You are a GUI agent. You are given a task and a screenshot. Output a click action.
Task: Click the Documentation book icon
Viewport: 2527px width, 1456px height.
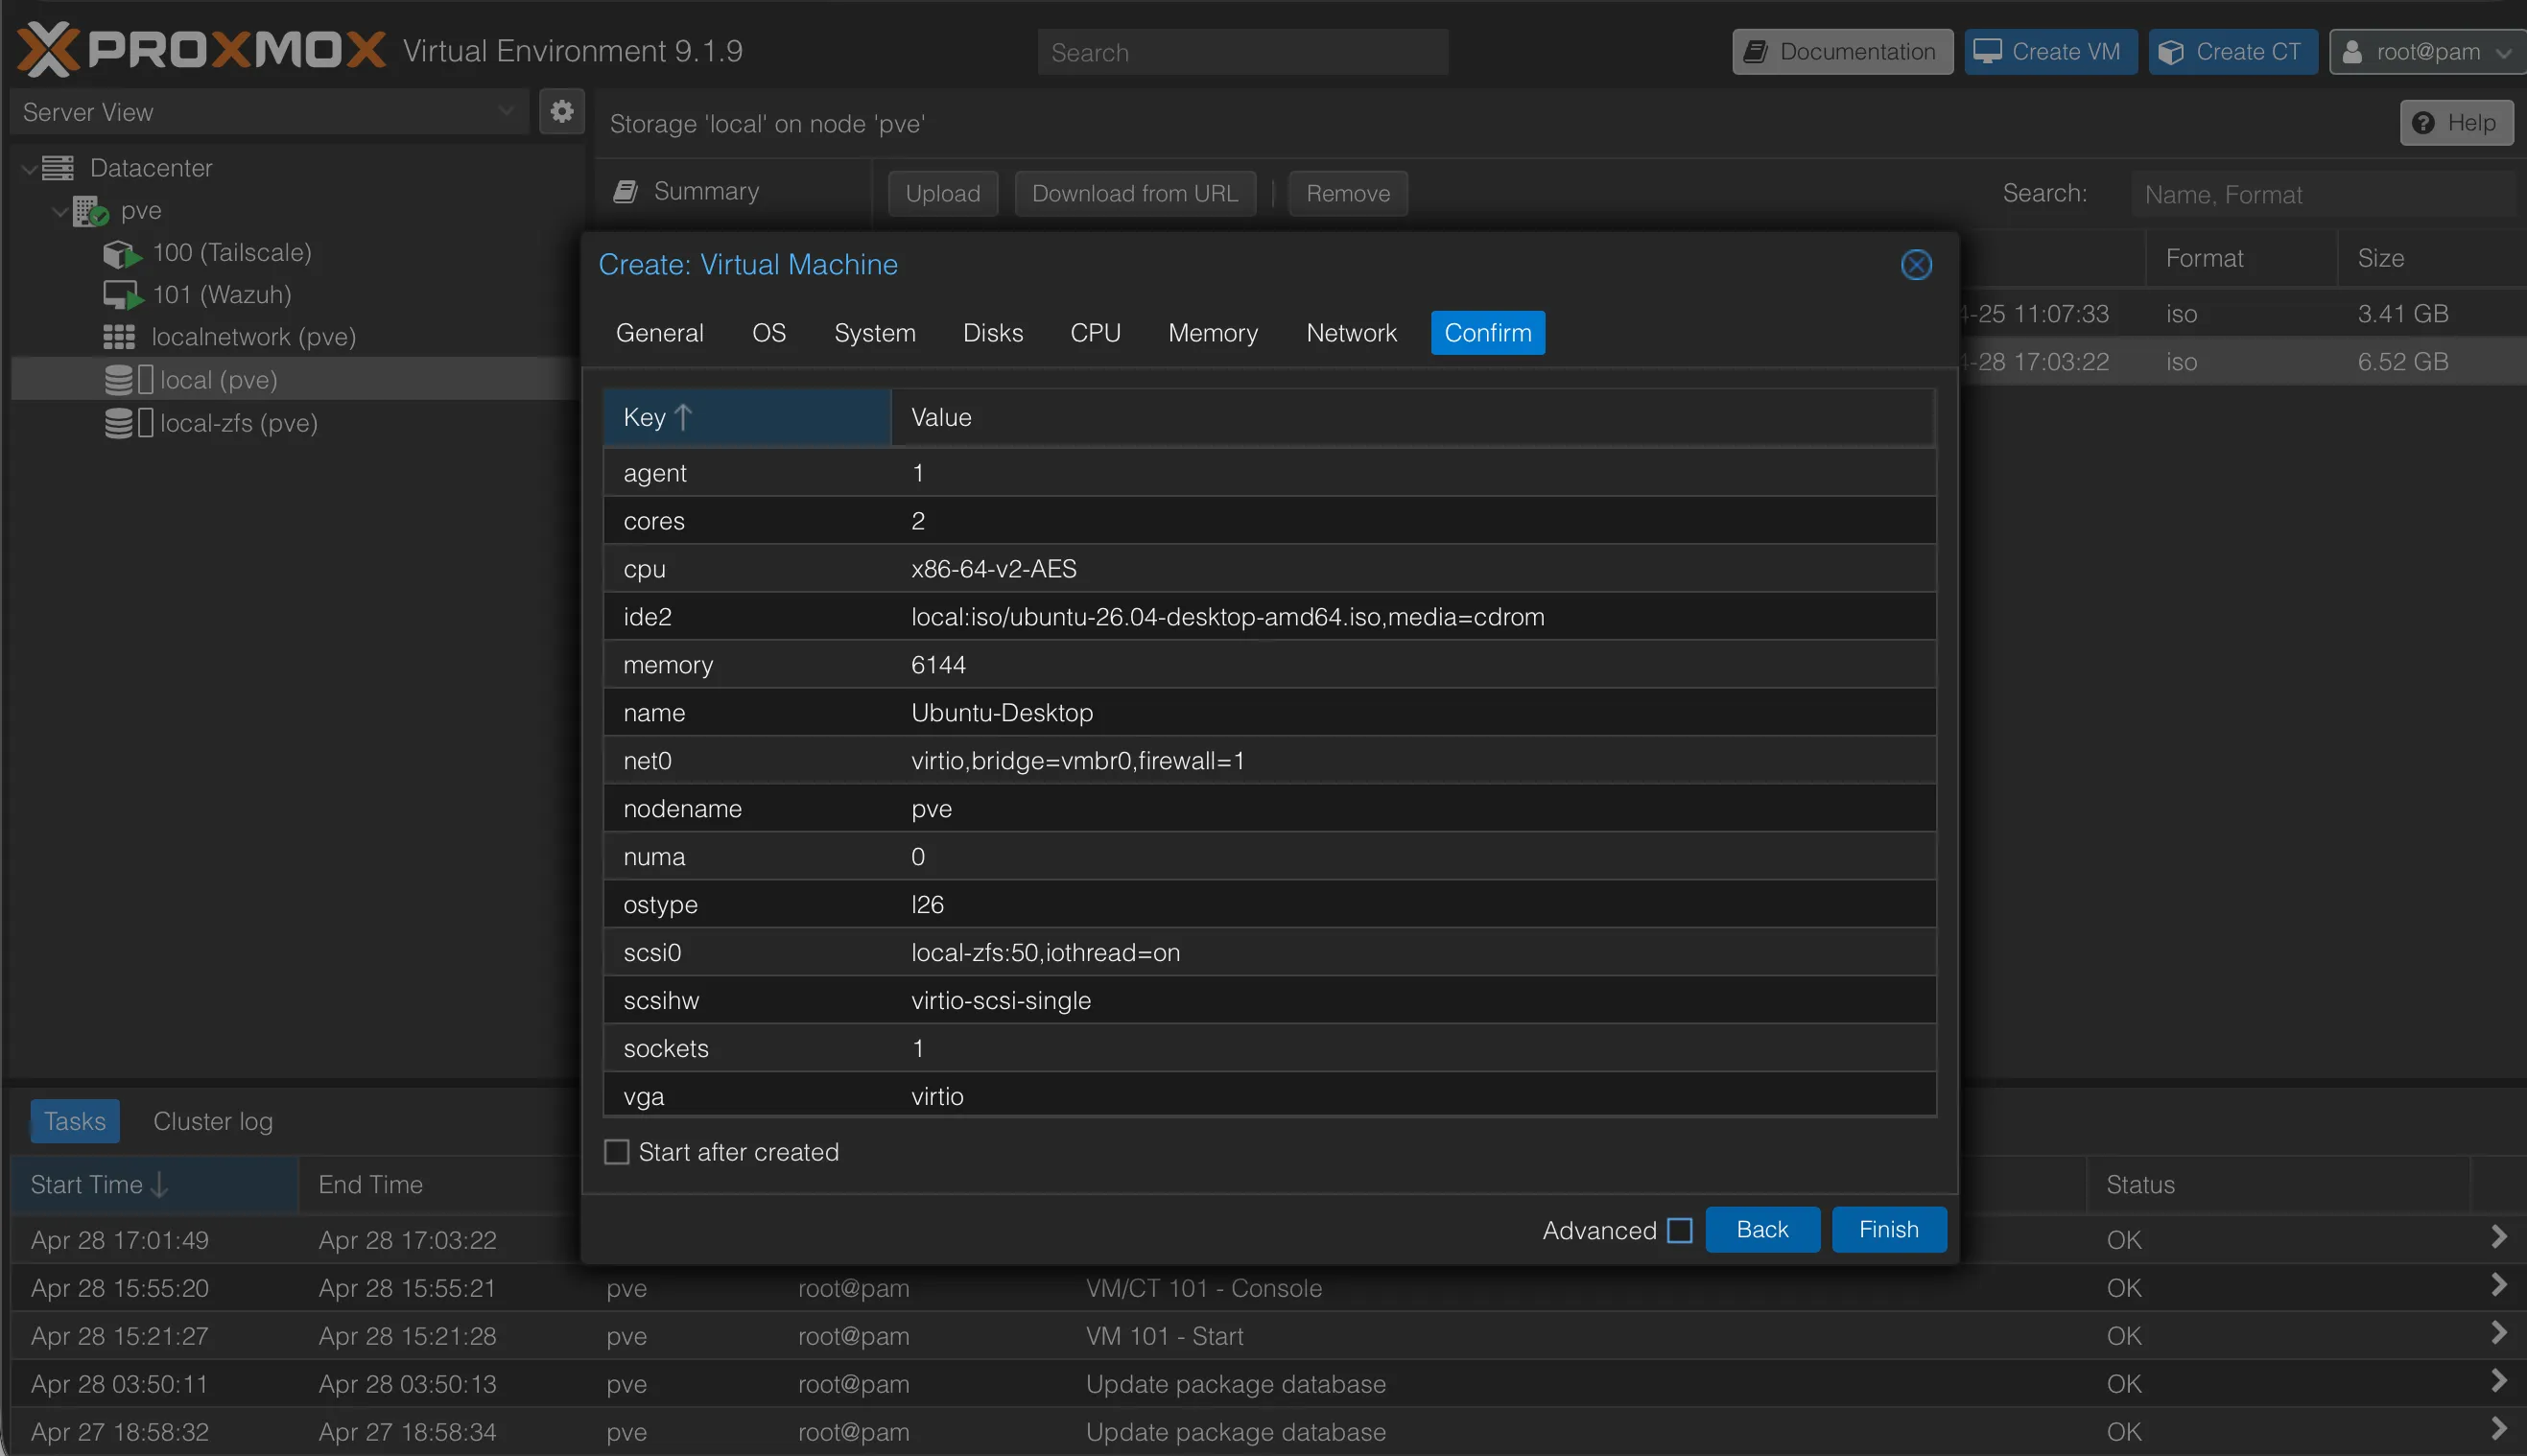[1755, 52]
